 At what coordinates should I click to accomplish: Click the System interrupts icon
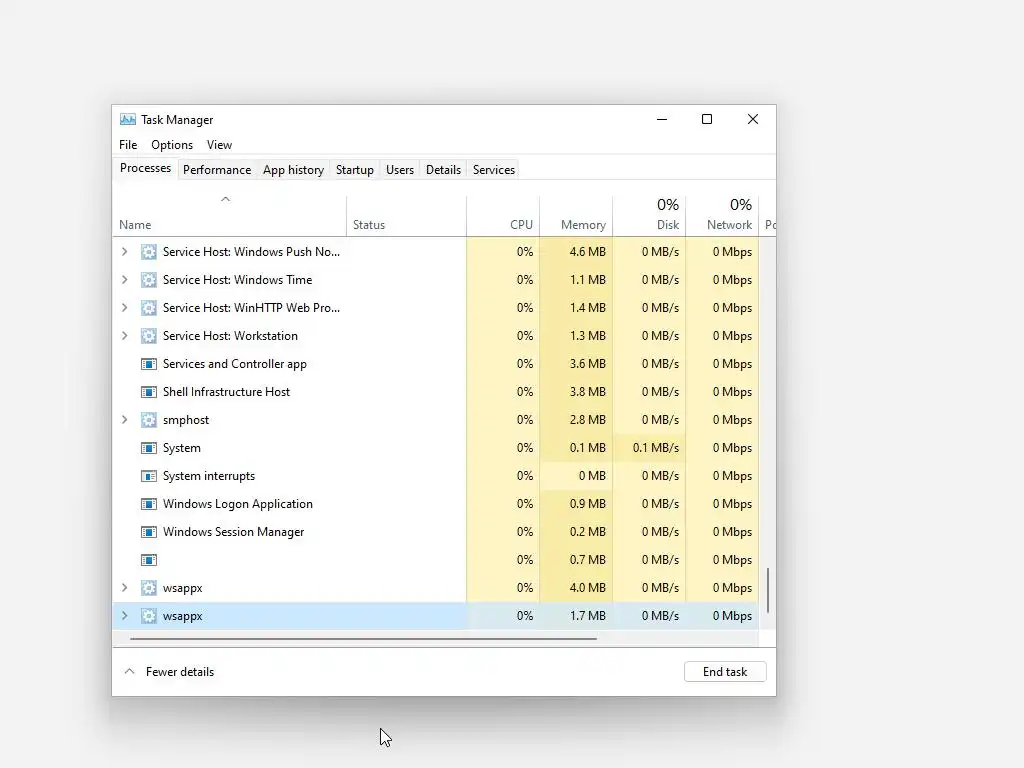(x=149, y=476)
